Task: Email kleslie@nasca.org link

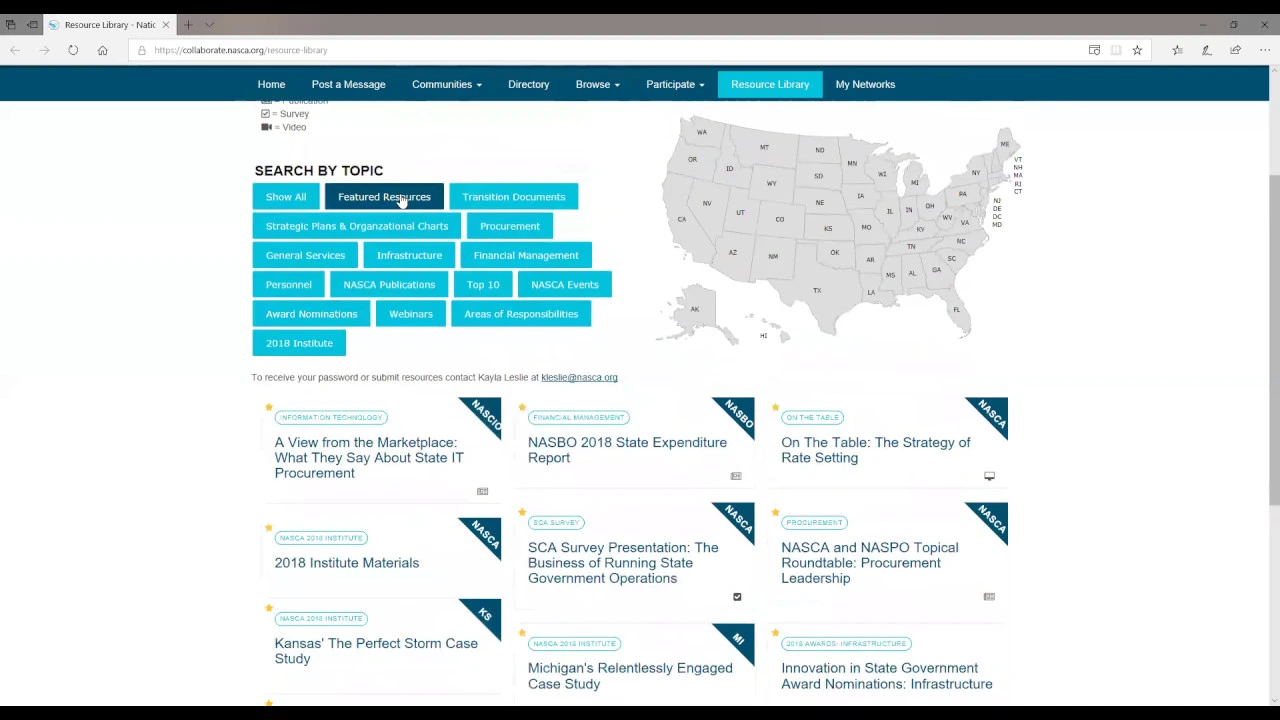Action: click(x=579, y=377)
